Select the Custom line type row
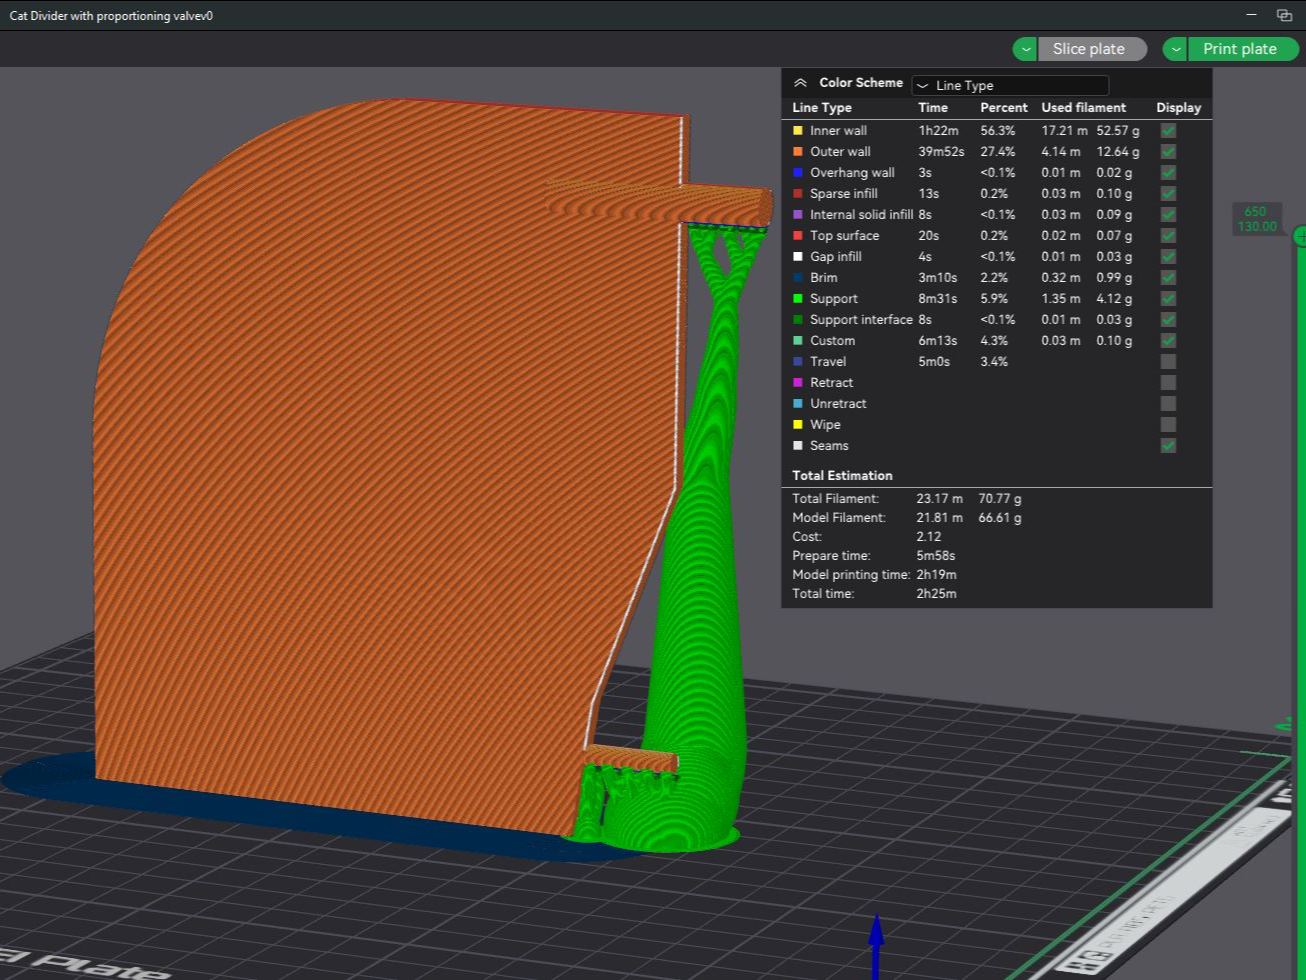The image size is (1306, 980). tap(996, 341)
